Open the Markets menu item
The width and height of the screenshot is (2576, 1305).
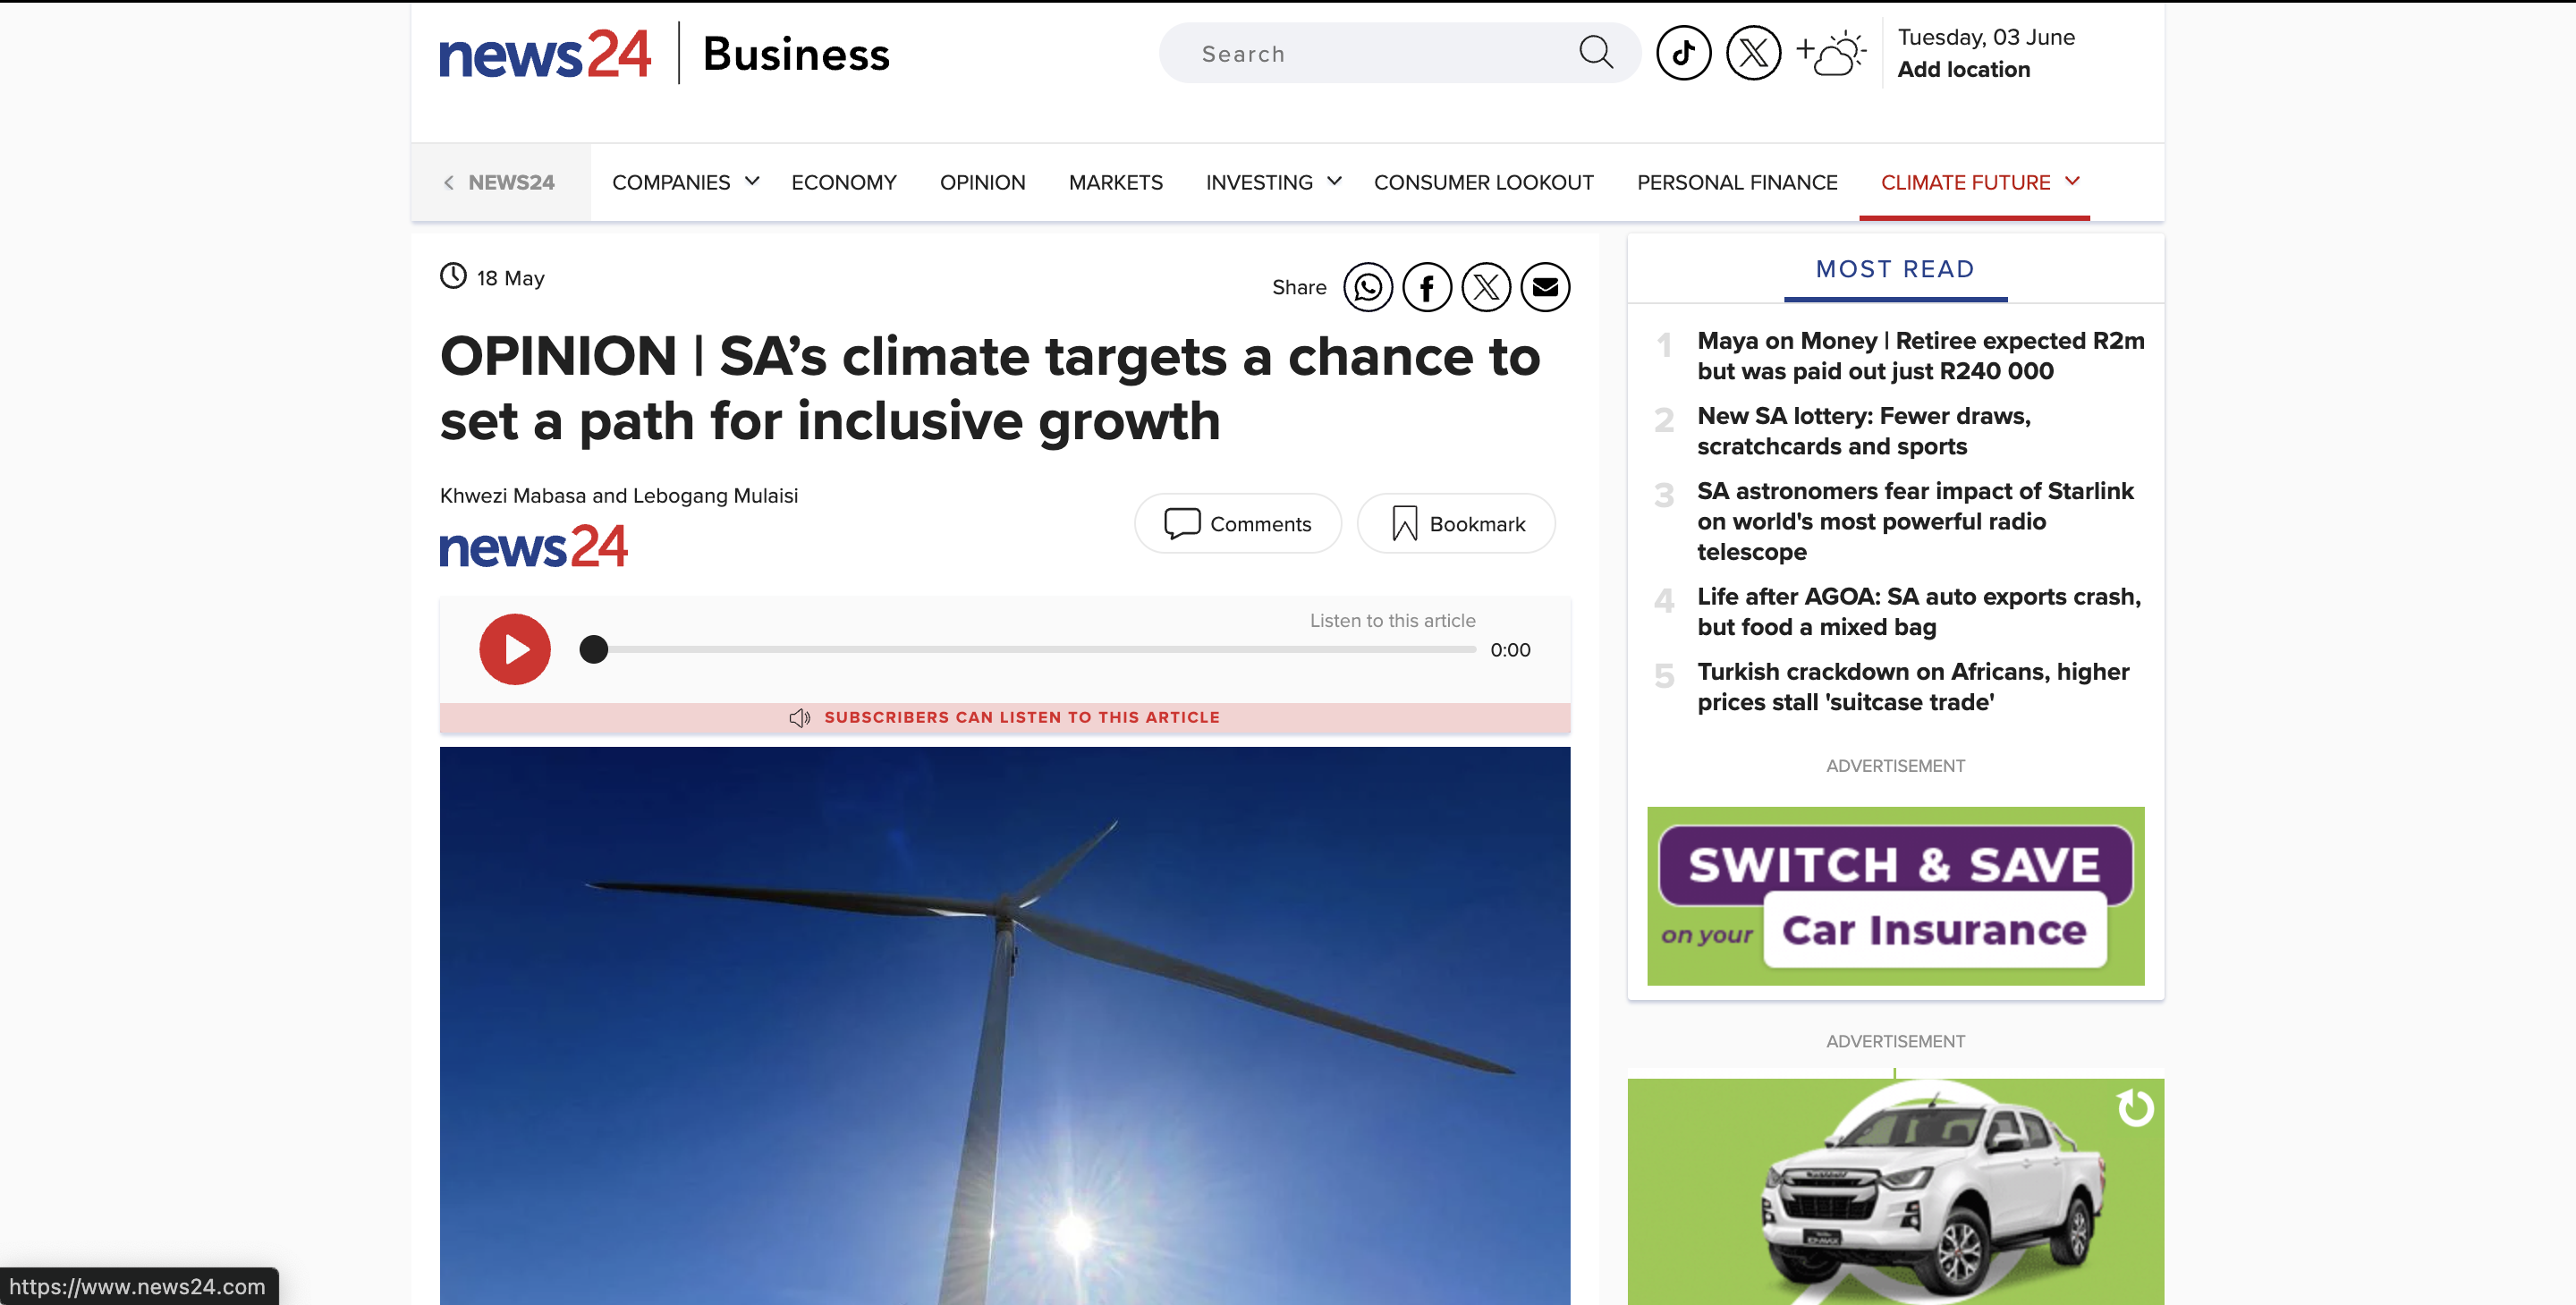click(x=1115, y=183)
